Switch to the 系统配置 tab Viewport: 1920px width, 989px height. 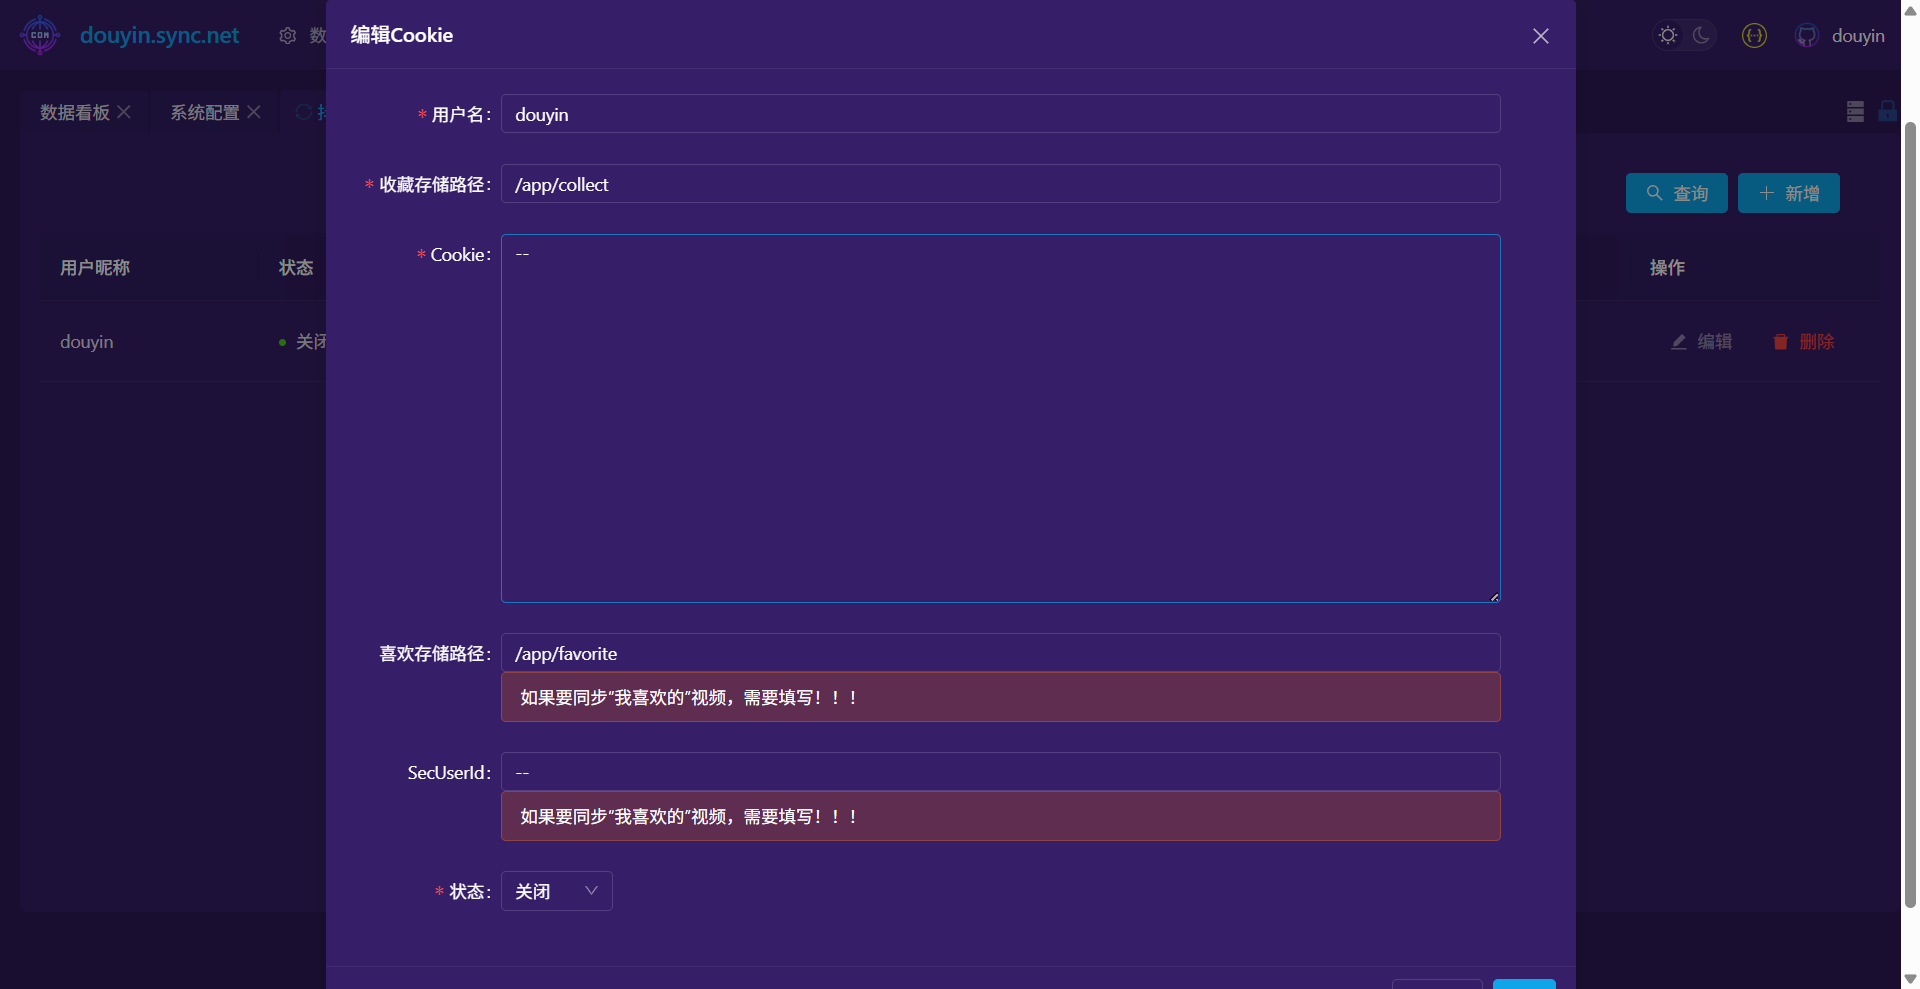point(205,113)
